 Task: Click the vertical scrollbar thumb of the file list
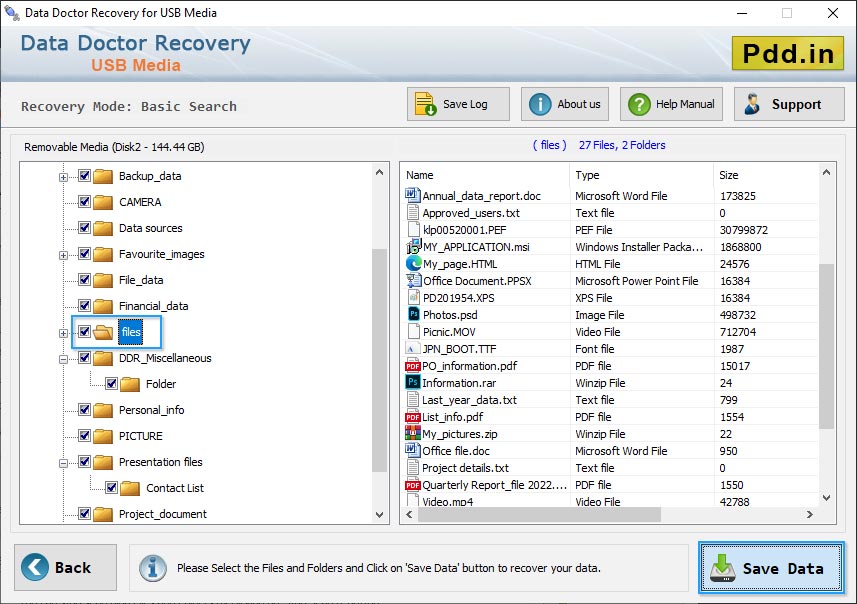826,346
